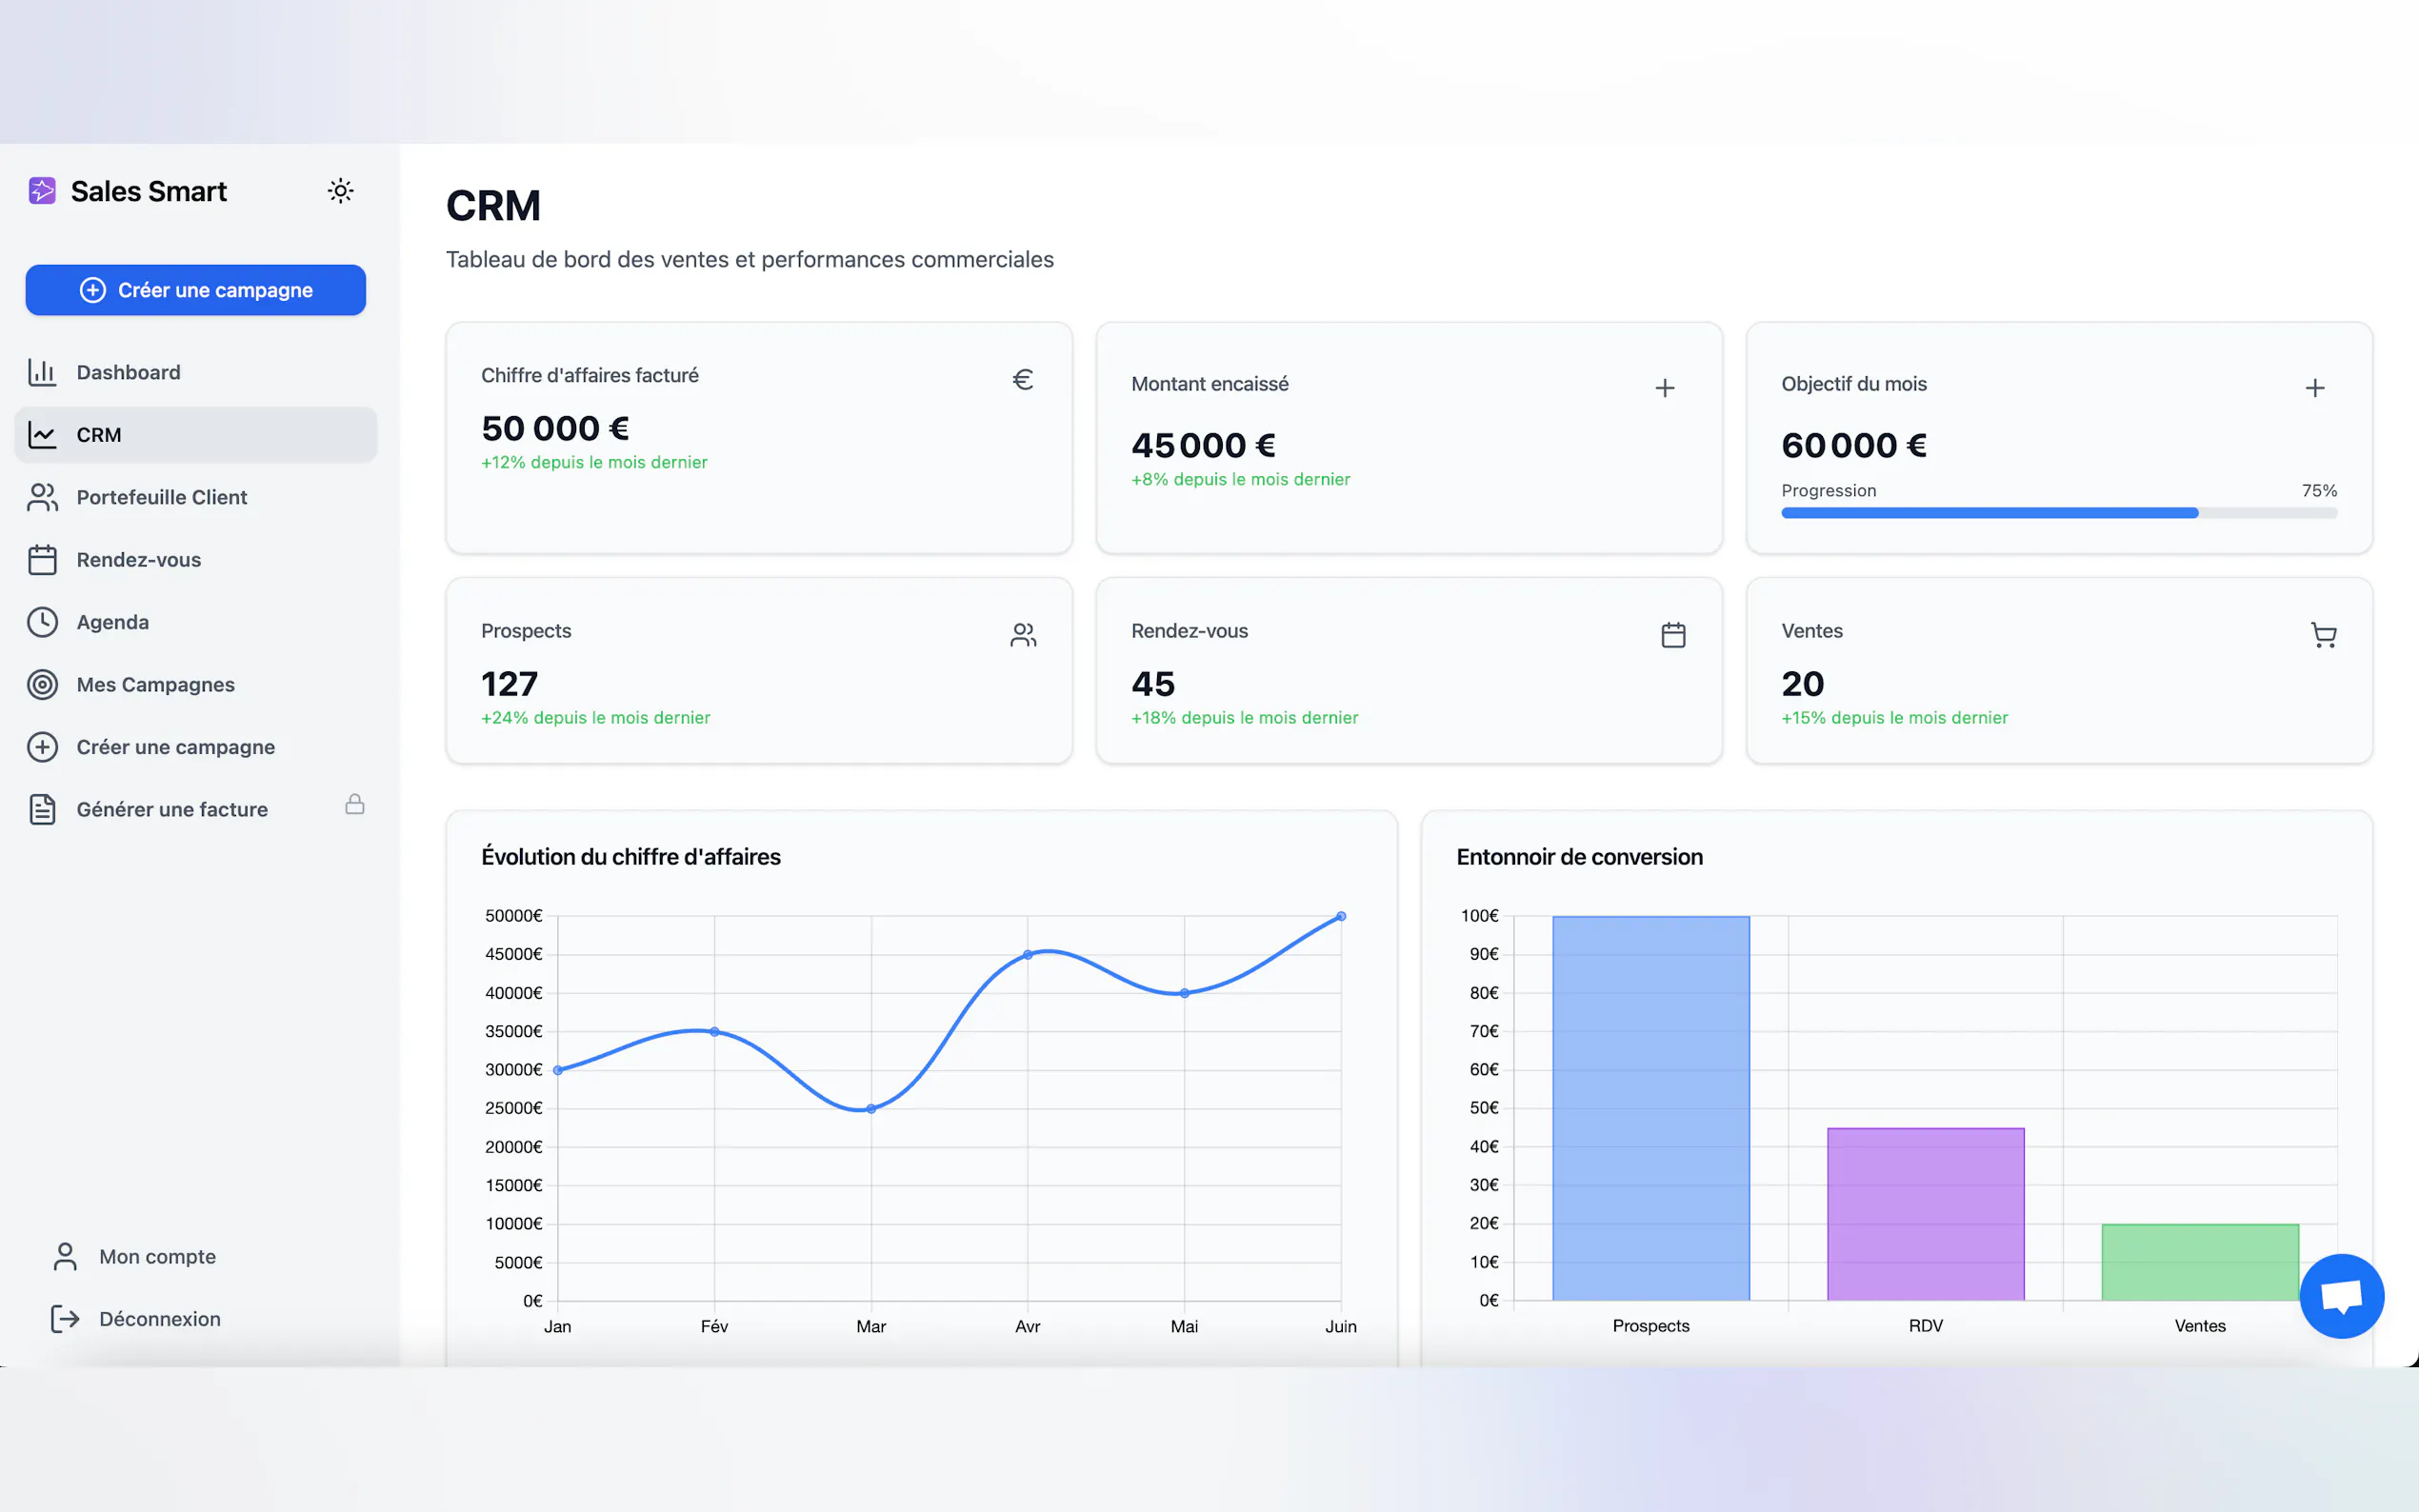The image size is (2419, 1512).
Task: Open Mes Campagnes from the sidebar
Action: click(x=155, y=685)
